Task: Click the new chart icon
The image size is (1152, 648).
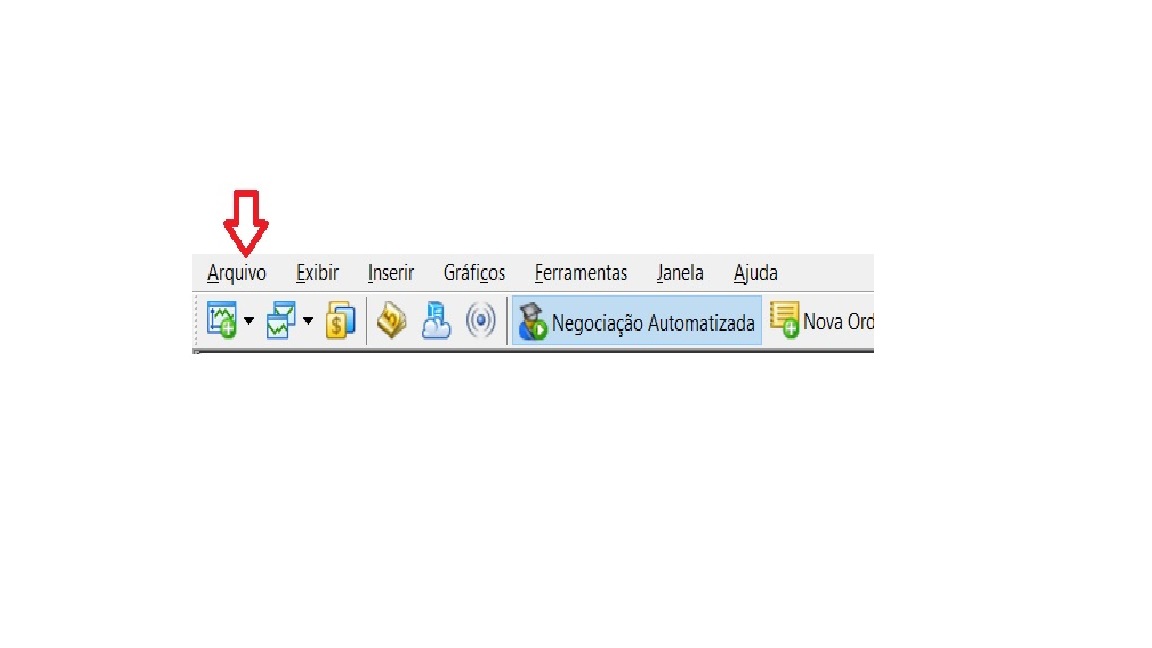Action: (x=222, y=320)
